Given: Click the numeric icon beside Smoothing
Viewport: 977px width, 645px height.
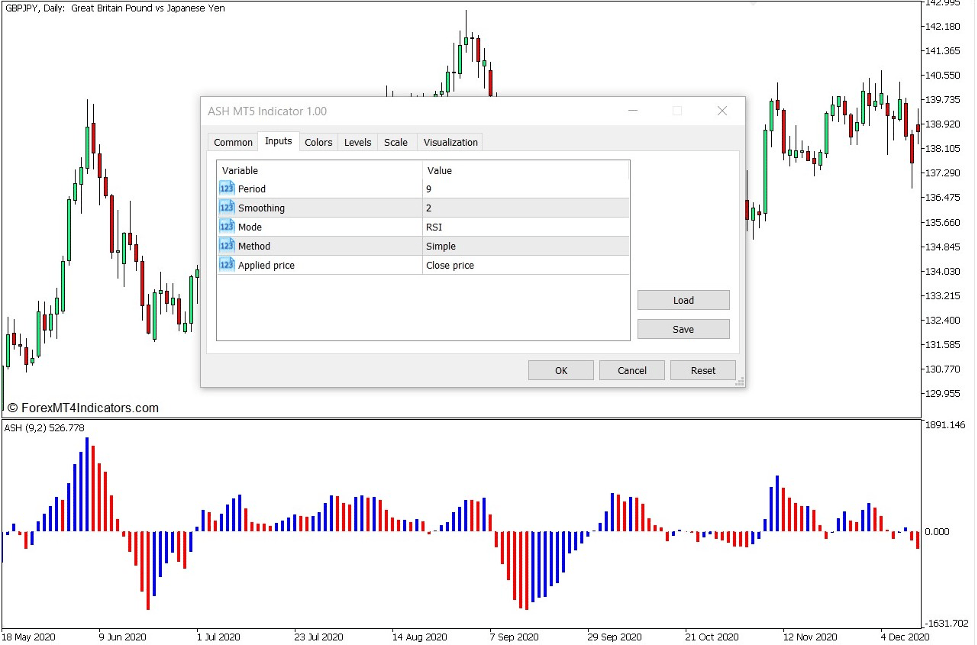Looking at the screenshot, I should [227, 207].
